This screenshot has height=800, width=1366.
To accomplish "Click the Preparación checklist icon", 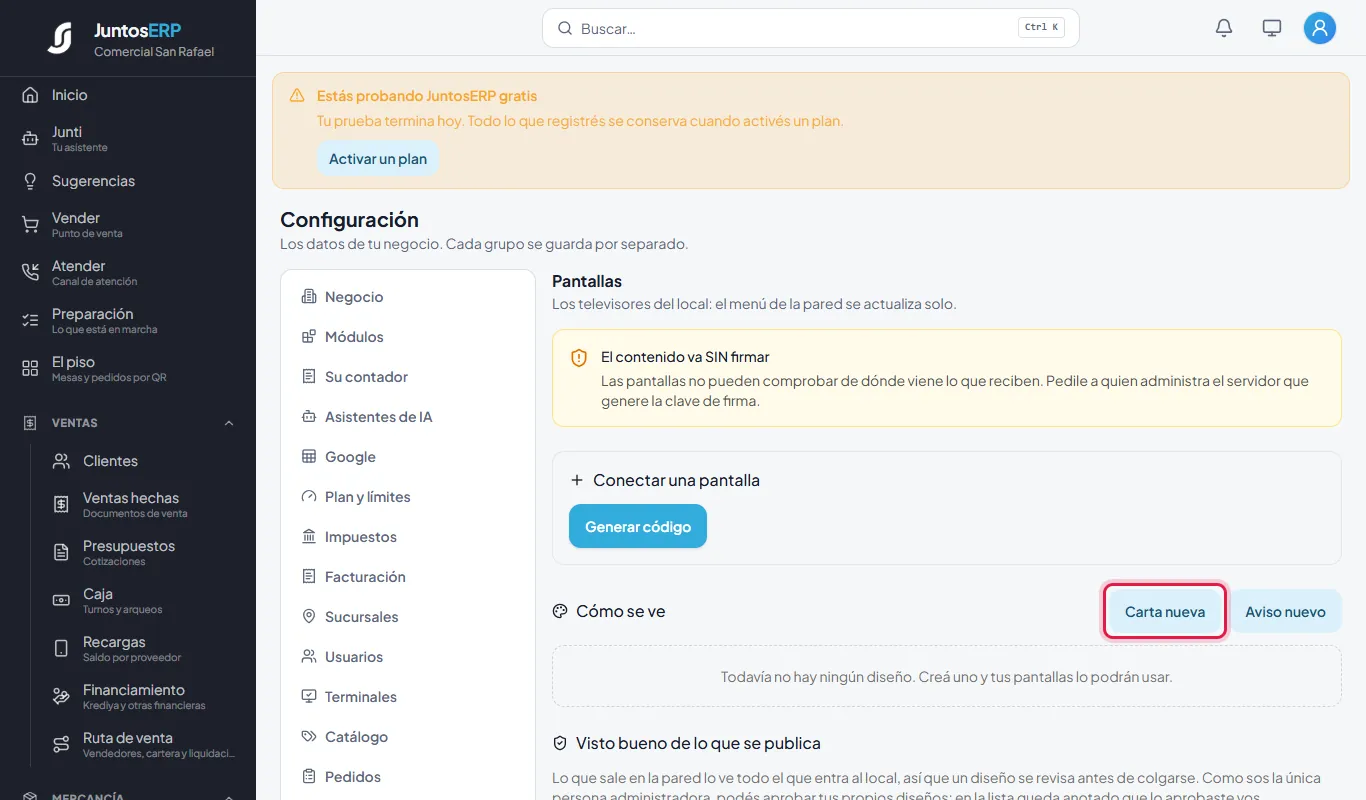I will tap(30, 321).
